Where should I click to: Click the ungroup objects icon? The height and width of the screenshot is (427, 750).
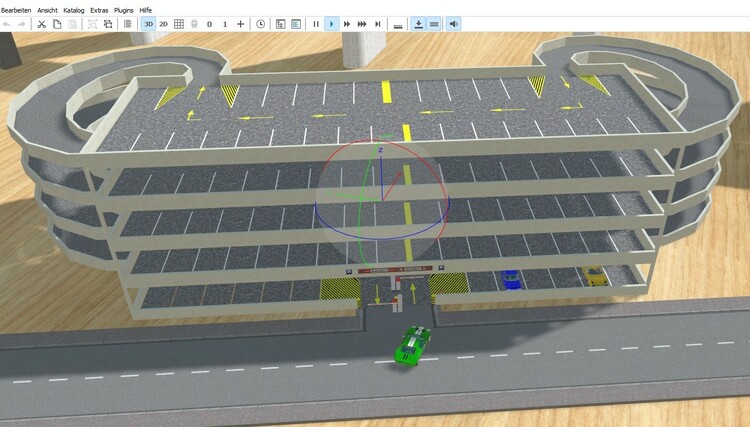108,24
